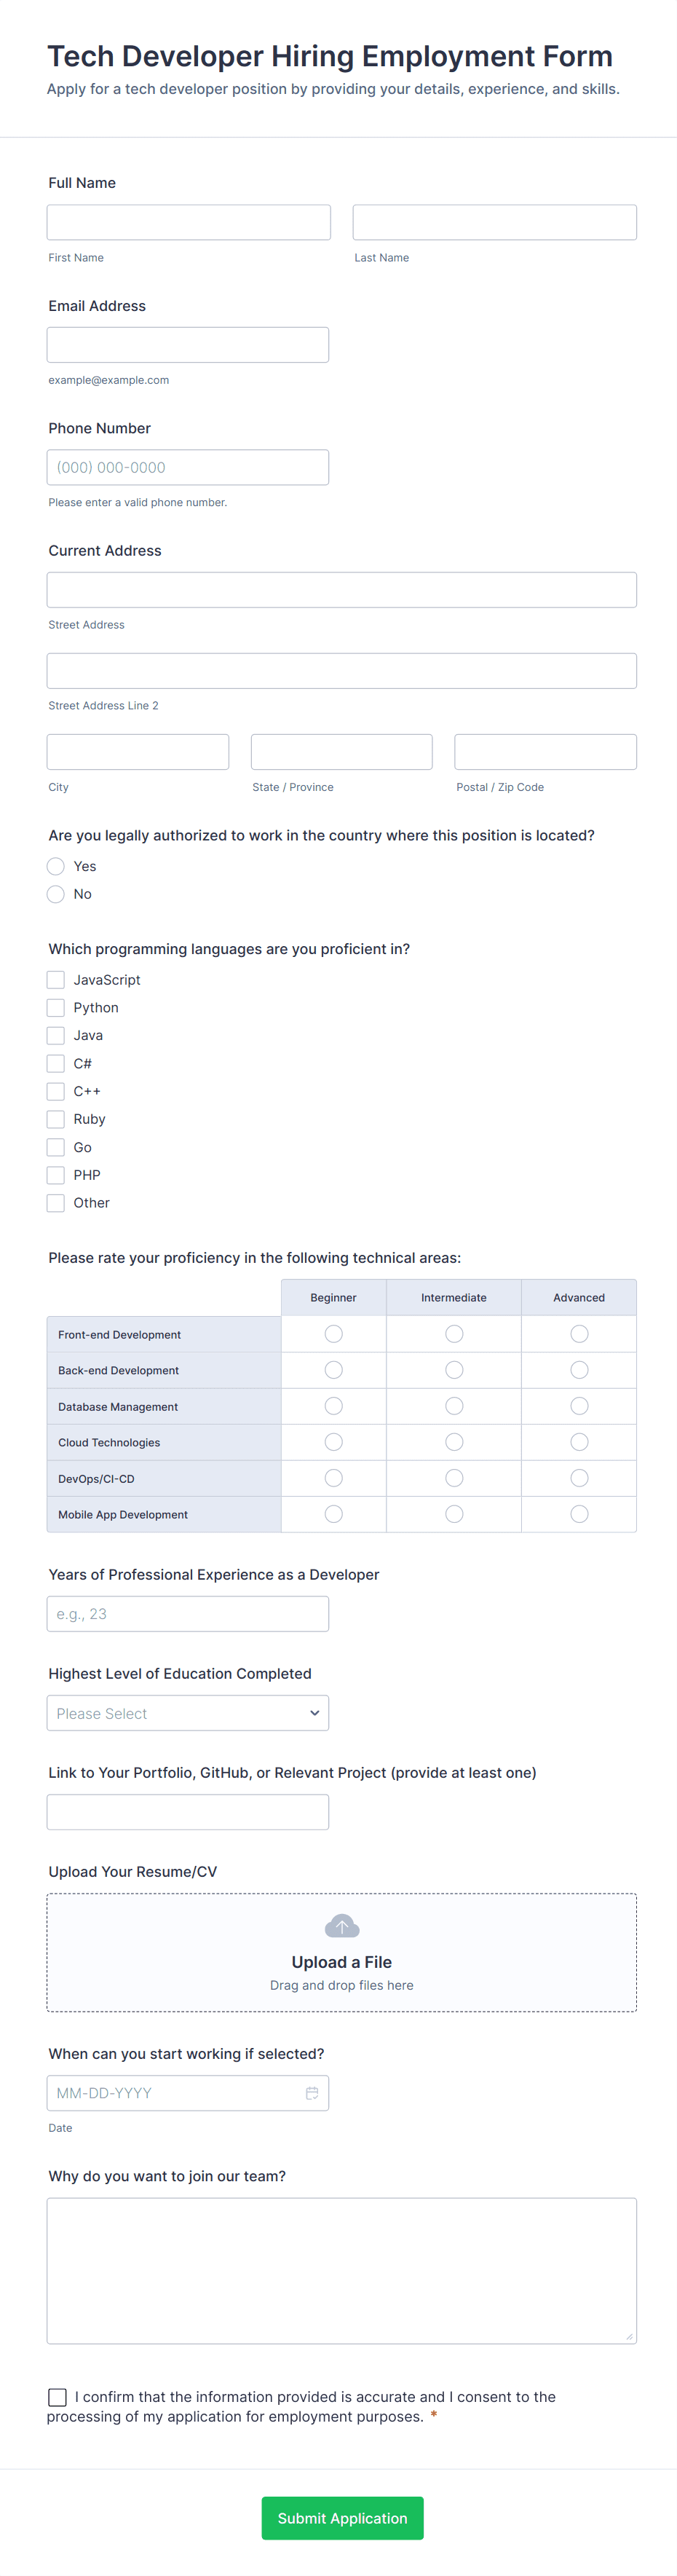The image size is (677, 2576).
Task: Open the calendar date picker icon
Action: tap(312, 2093)
